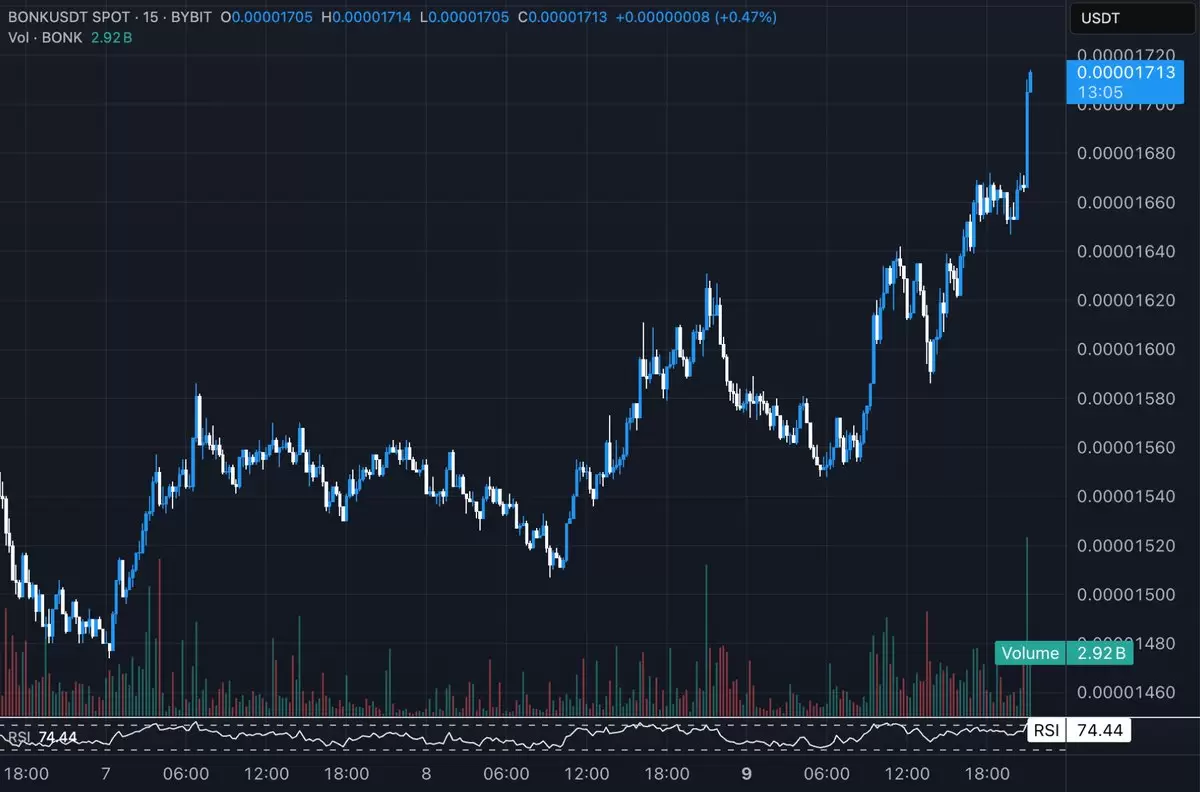Click the Vol · BONK indicator legend
Screen dimensions: 1200x792
69,38
